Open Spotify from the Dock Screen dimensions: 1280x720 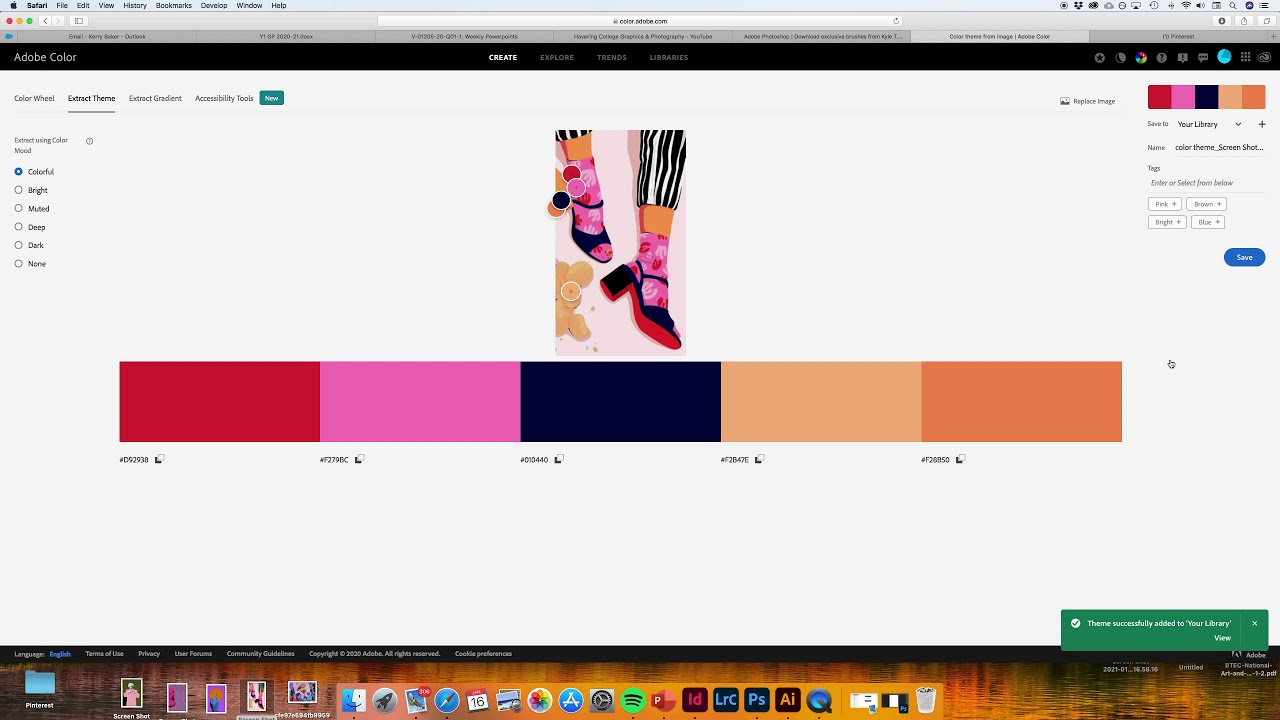point(633,700)
